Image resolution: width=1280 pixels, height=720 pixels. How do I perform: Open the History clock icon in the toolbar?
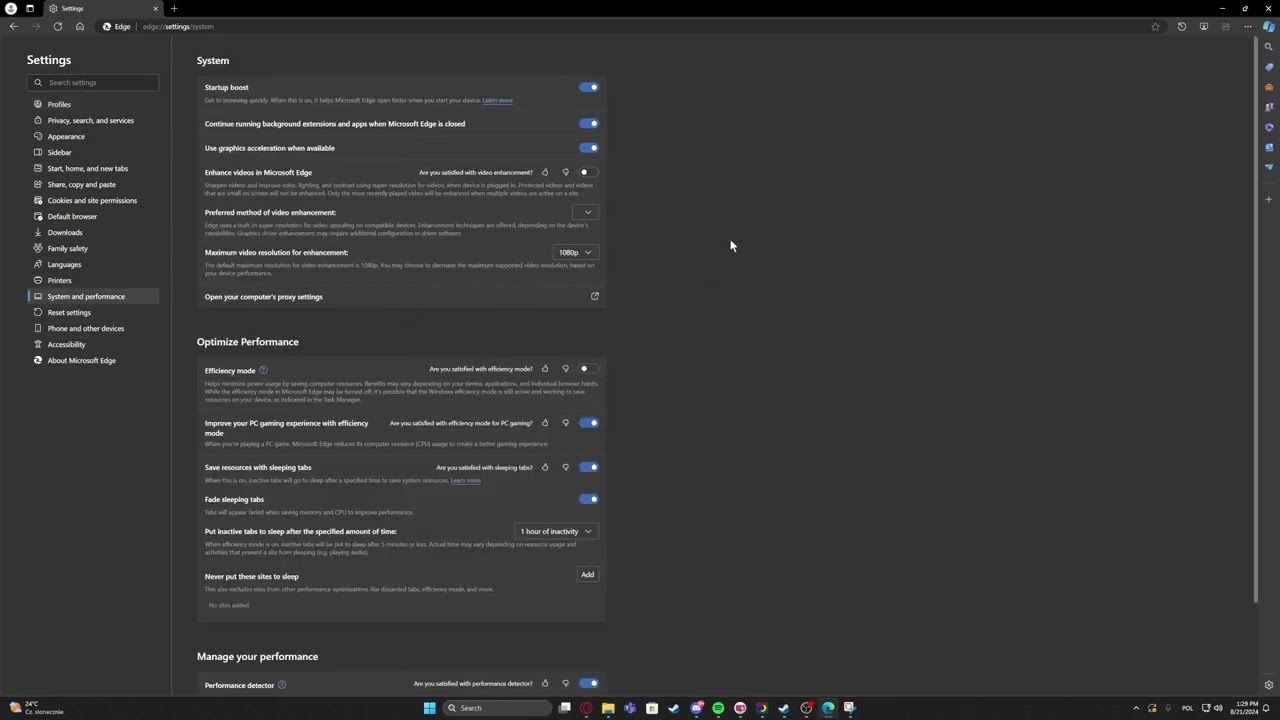tap(1181, 27)
